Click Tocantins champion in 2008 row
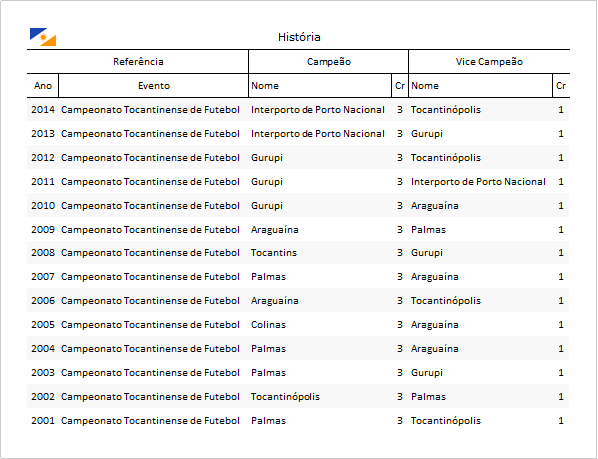 pyautogui.click(x=273, y=253)
